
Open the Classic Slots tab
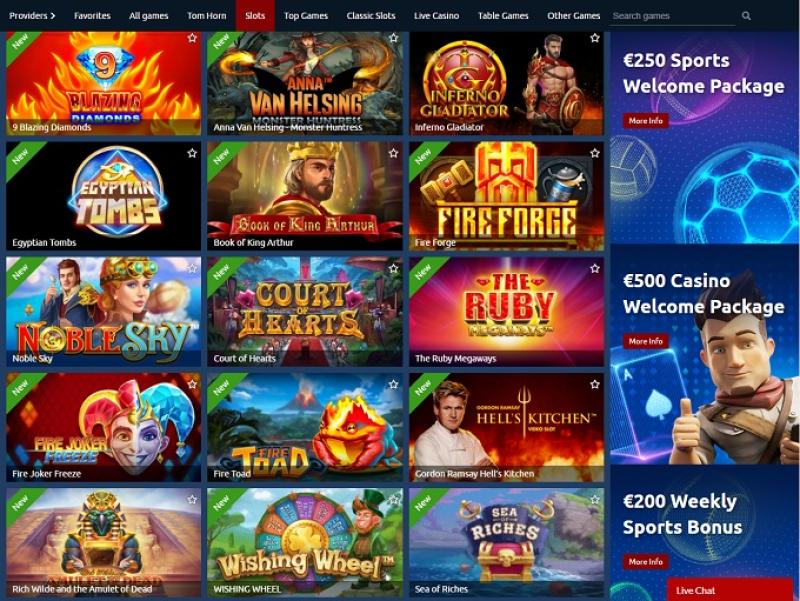coord(371,16)
